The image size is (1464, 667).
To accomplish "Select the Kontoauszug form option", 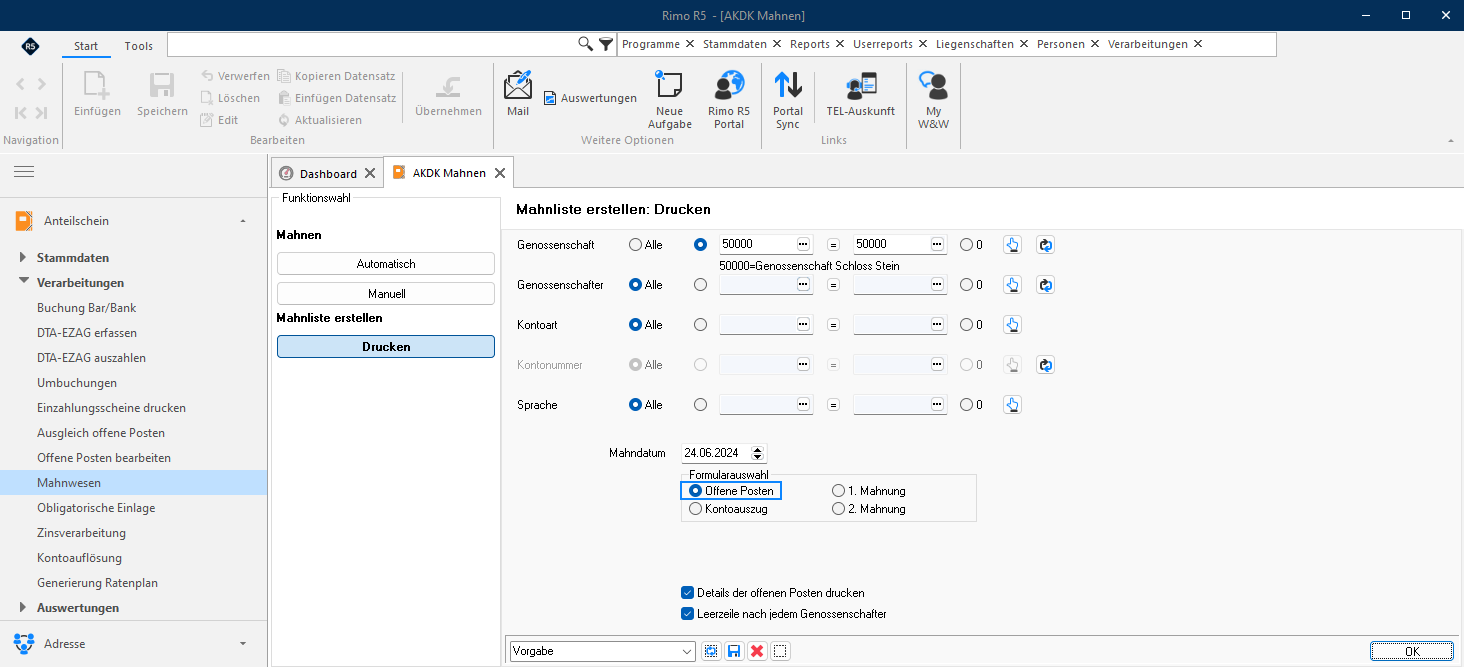I will [728, 509].
